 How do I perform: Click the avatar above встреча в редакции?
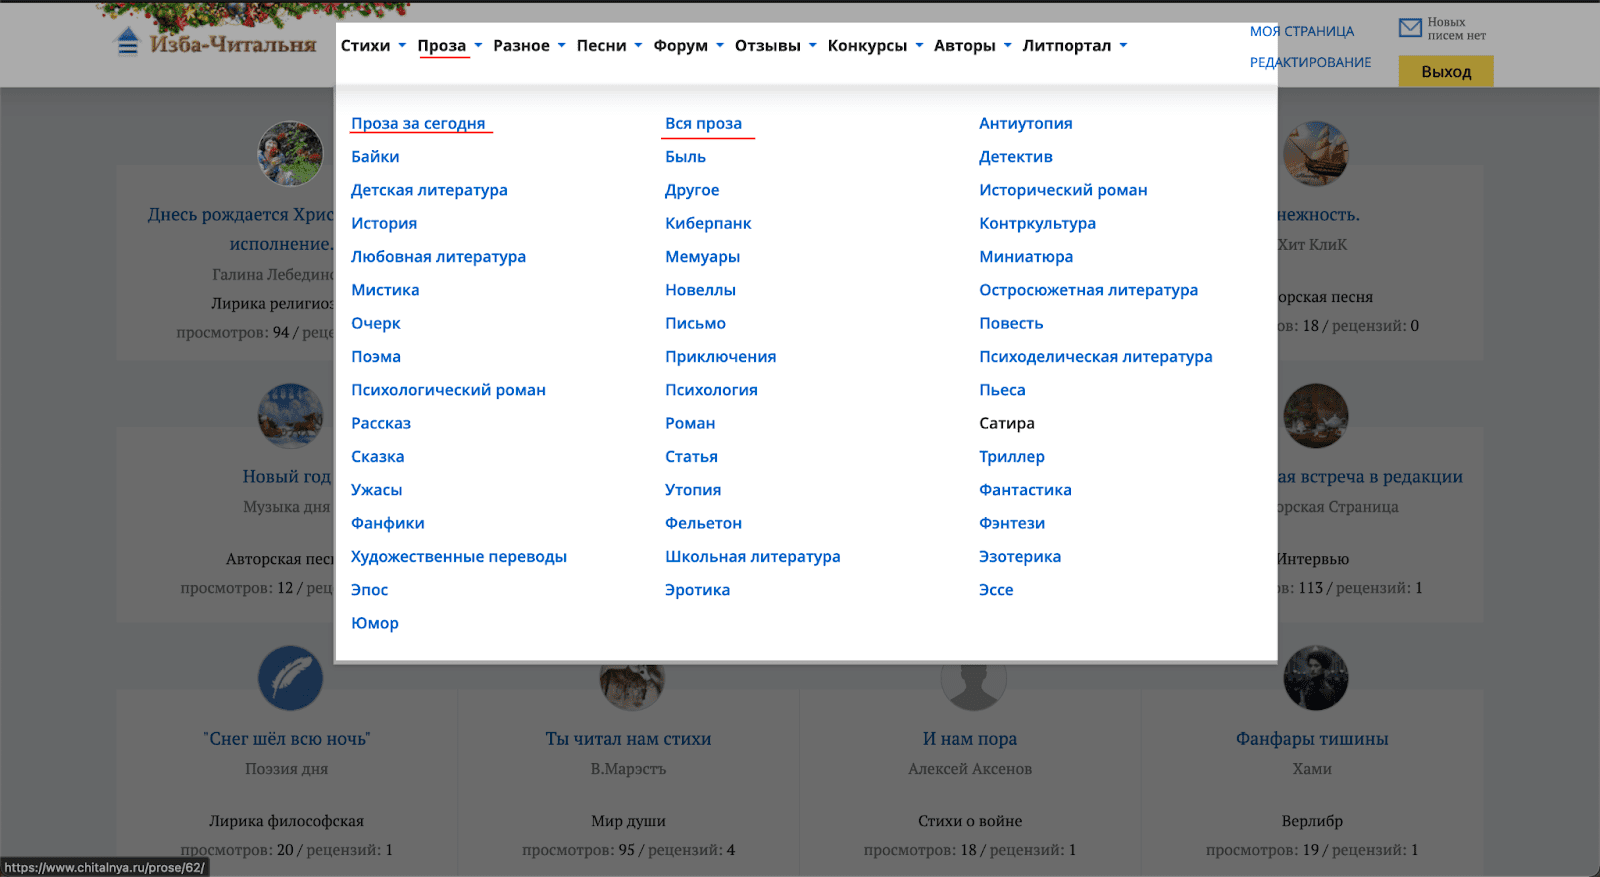tap(1316, 416)
